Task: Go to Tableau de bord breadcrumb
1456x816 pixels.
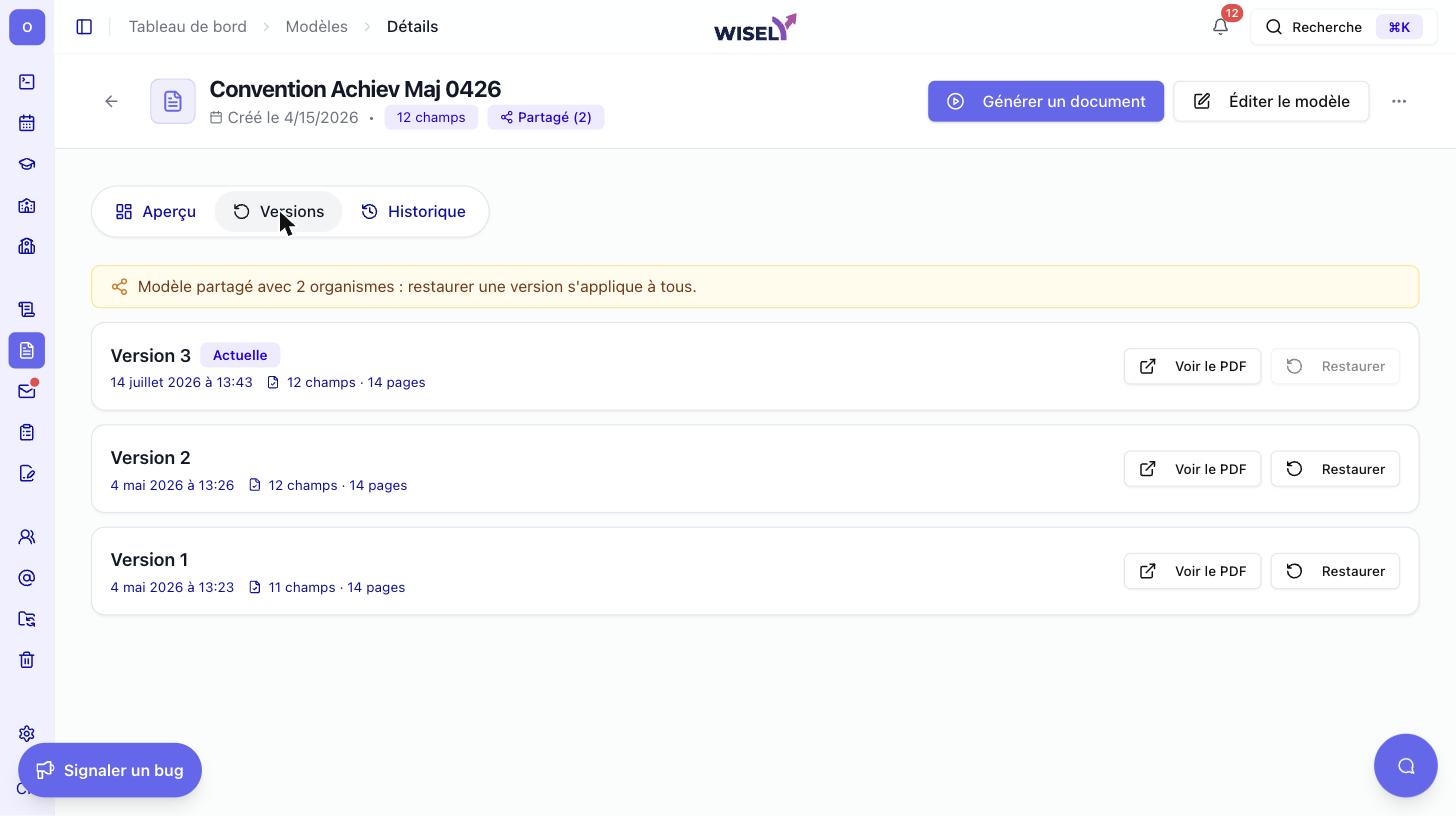Action: [x=188, y=27]
